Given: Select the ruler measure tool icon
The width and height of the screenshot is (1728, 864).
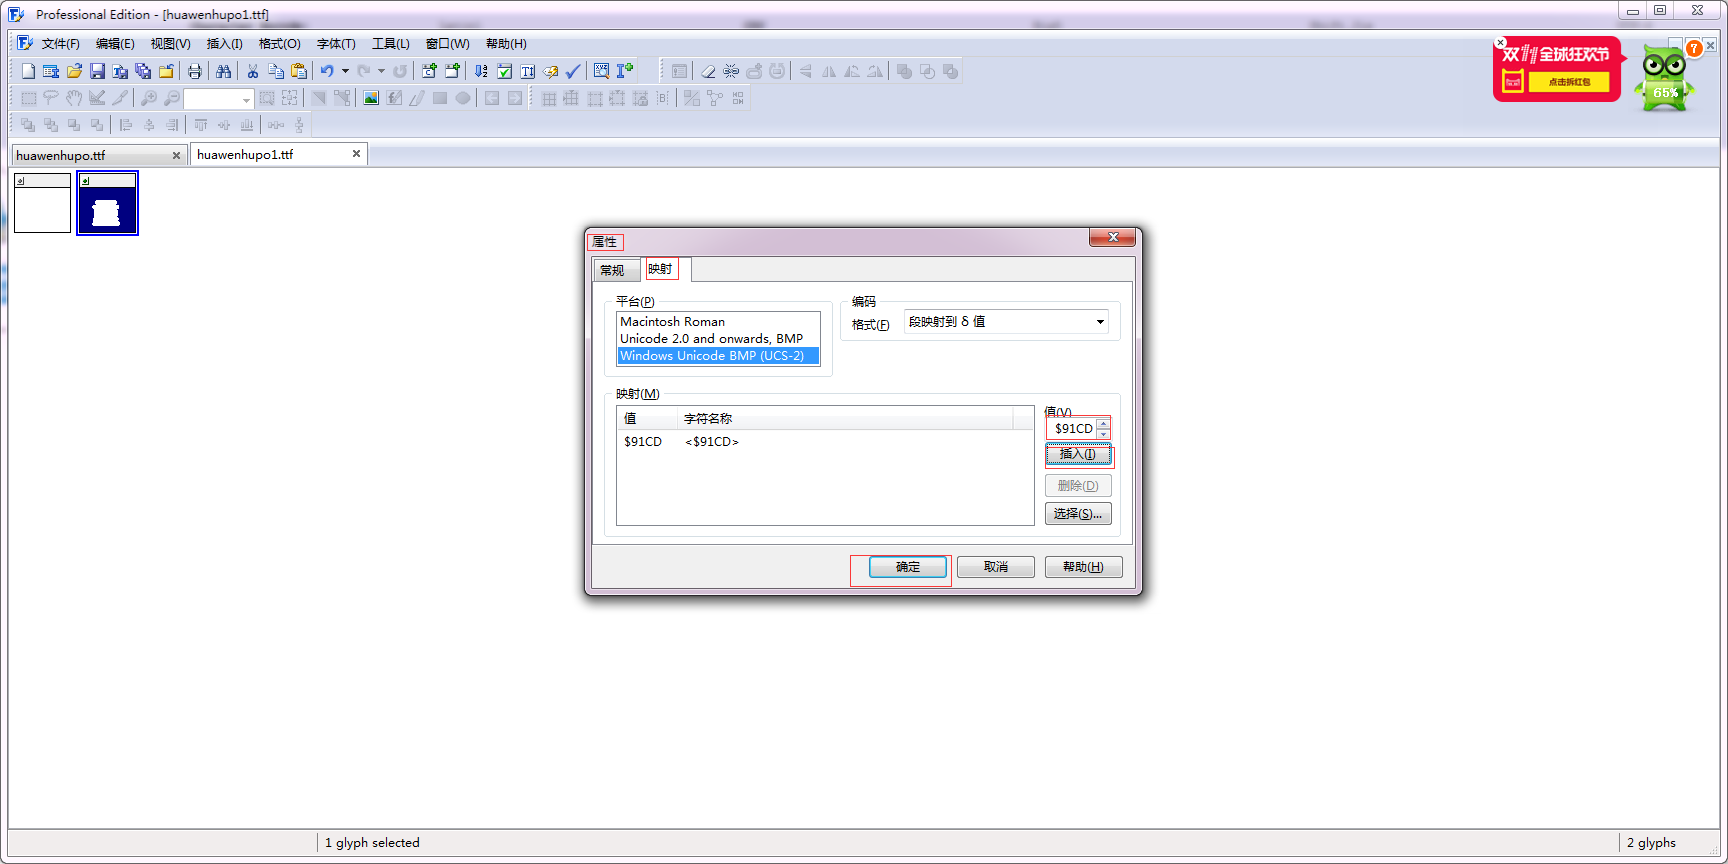Looking at the screenshot, I should coord(97,98).
